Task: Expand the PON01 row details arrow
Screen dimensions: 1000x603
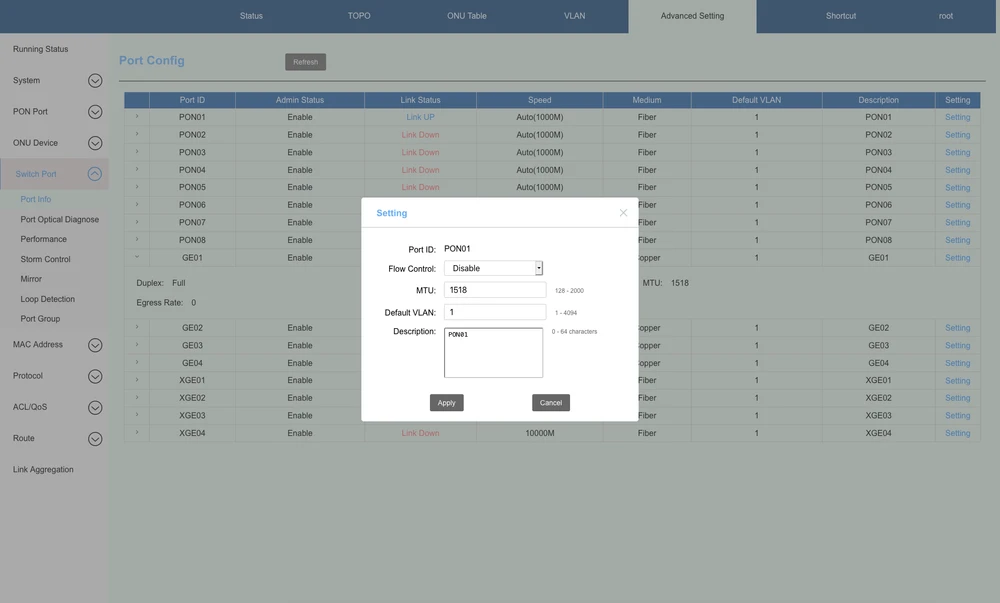Action: (137, 117)
